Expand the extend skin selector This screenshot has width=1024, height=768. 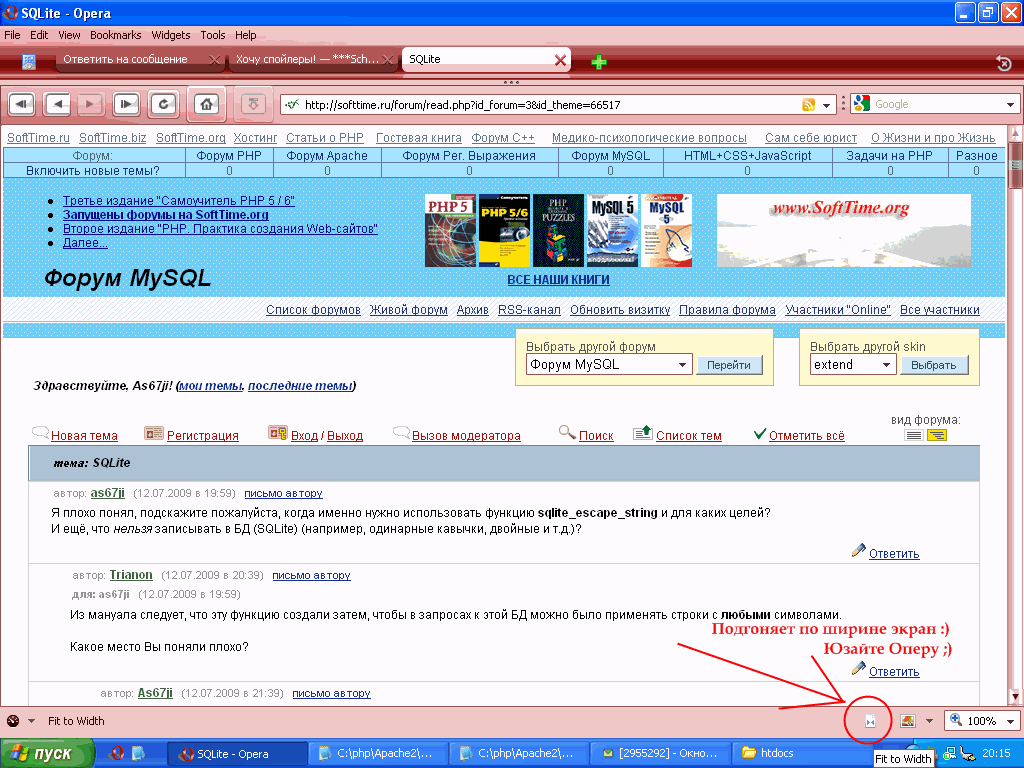886,364
